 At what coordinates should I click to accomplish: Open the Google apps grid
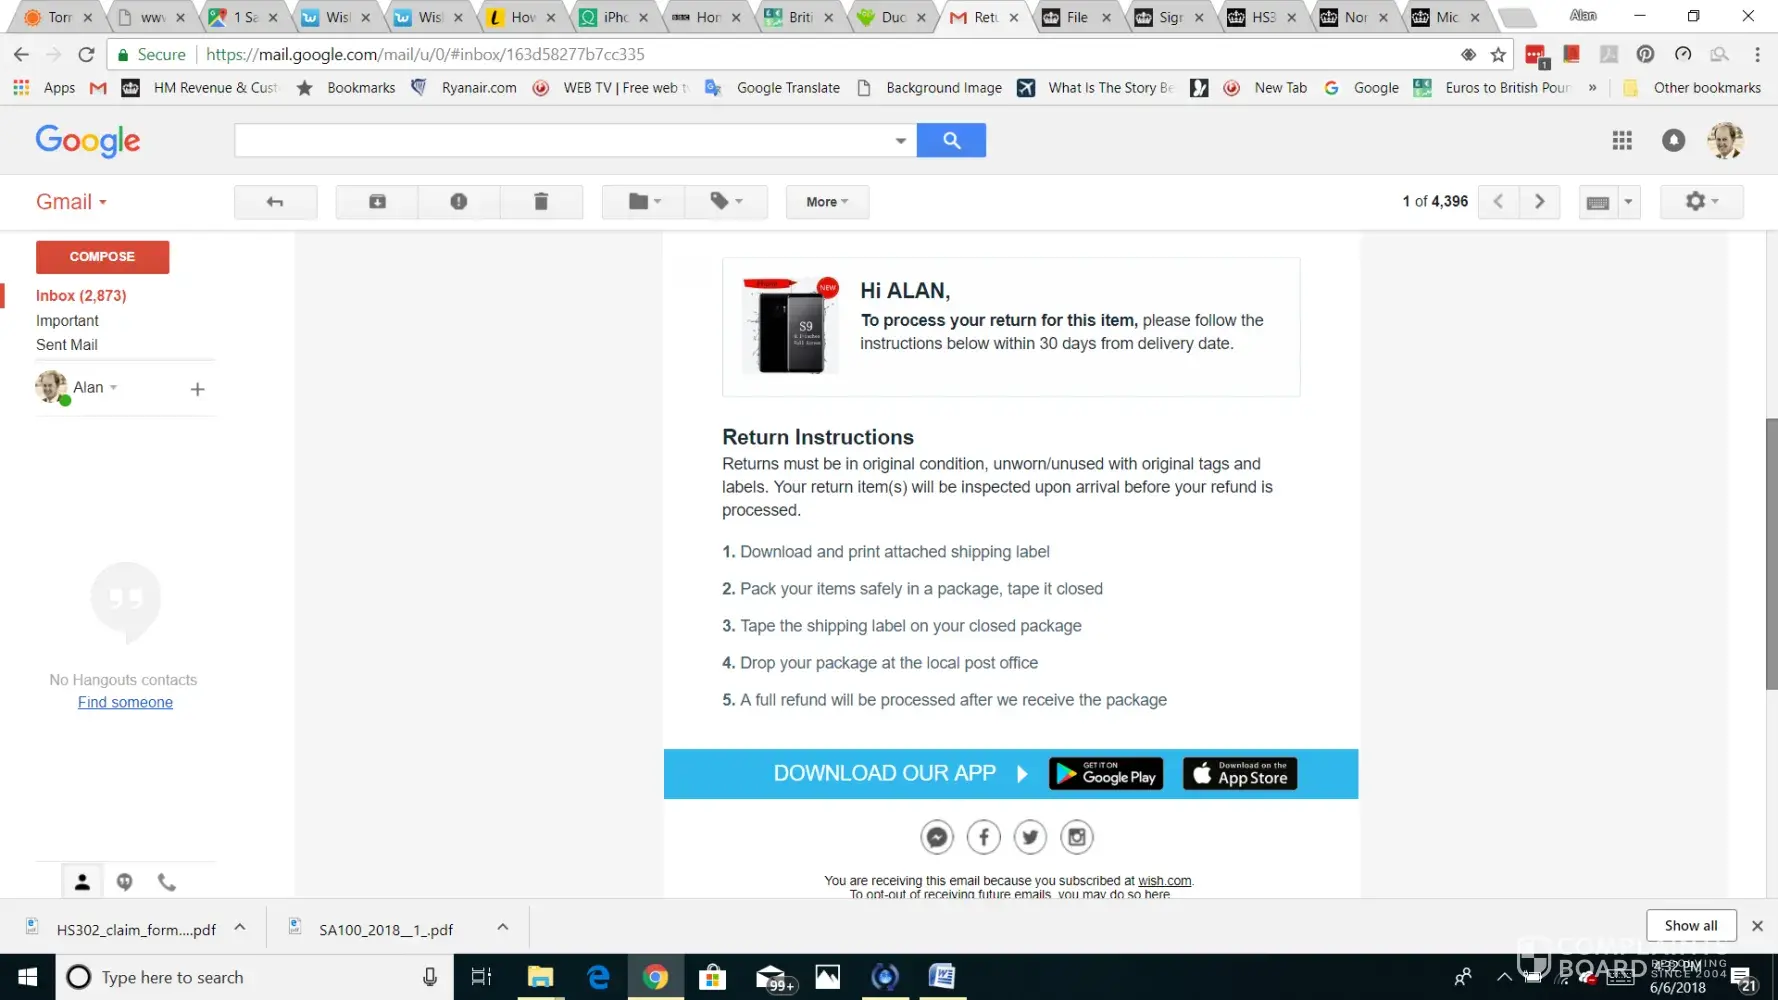click(x=1622, y=141)
